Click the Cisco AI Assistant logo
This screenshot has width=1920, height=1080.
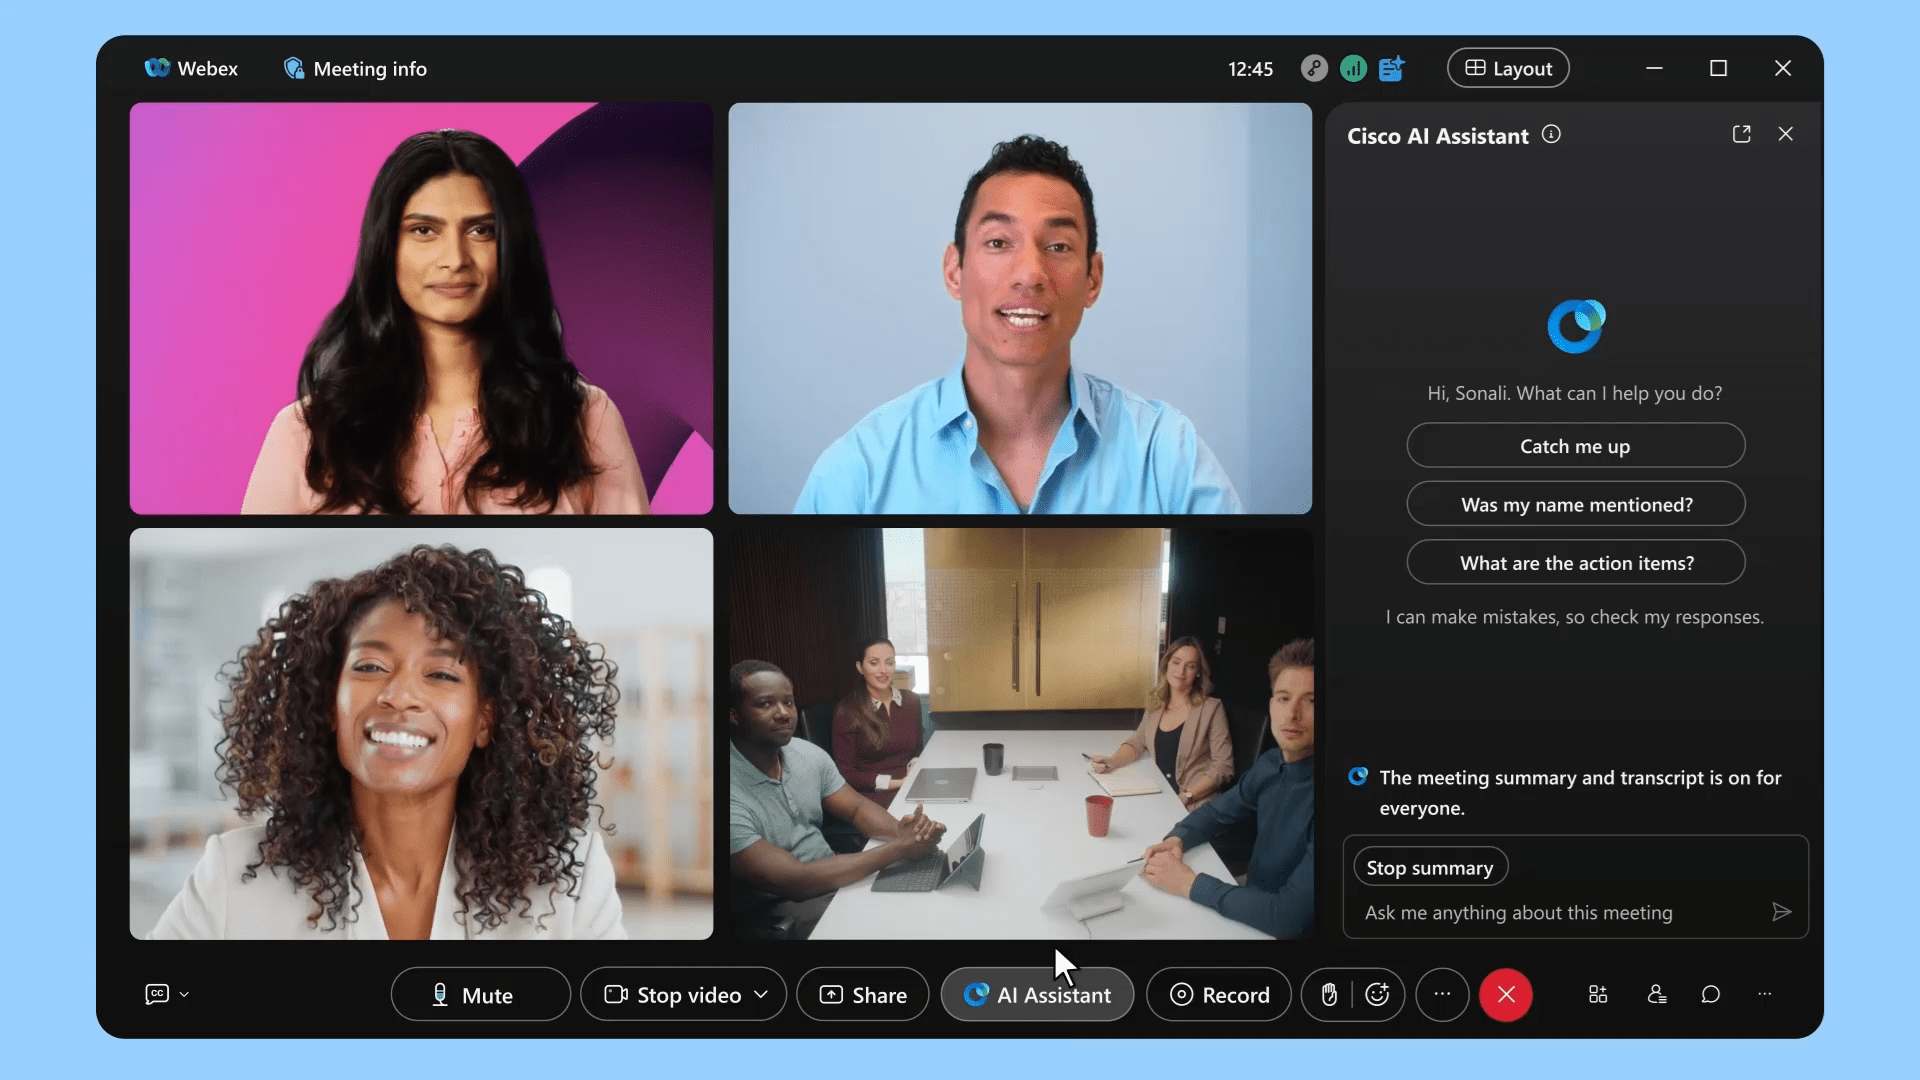[x=1576, y=326]
